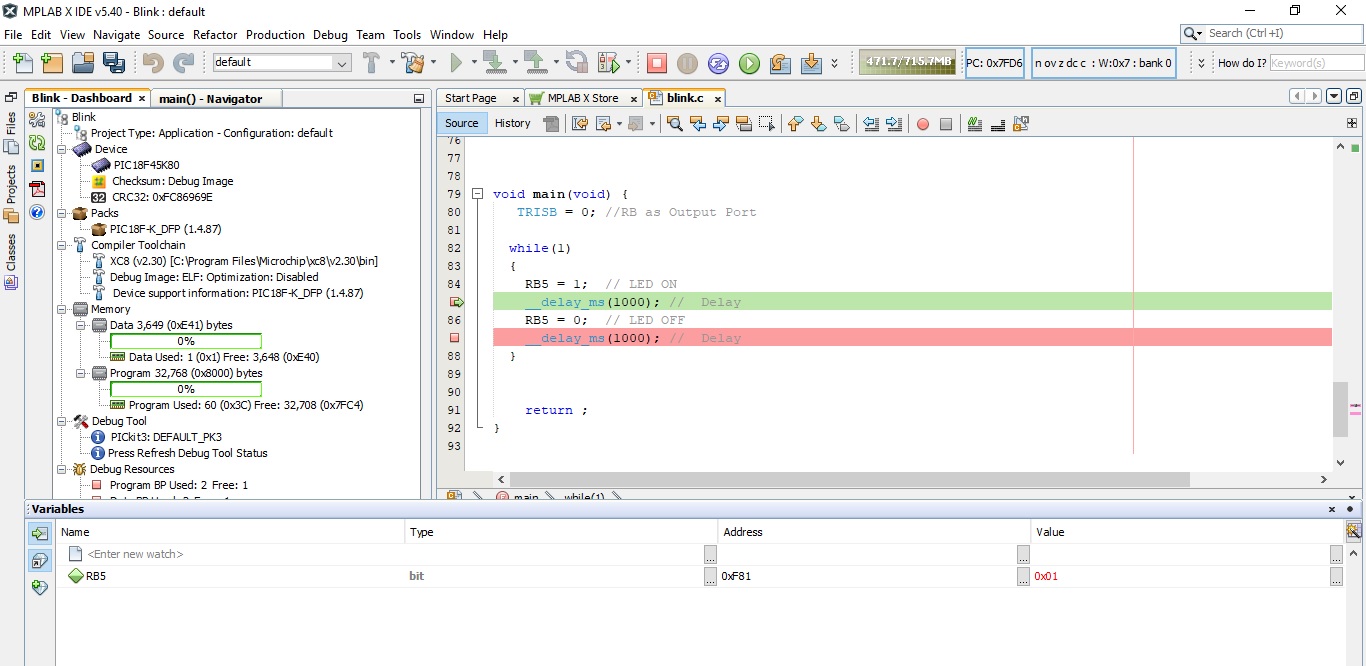Open the Window menu
Screen dimensions: 1366x666
tap(452, 35)
